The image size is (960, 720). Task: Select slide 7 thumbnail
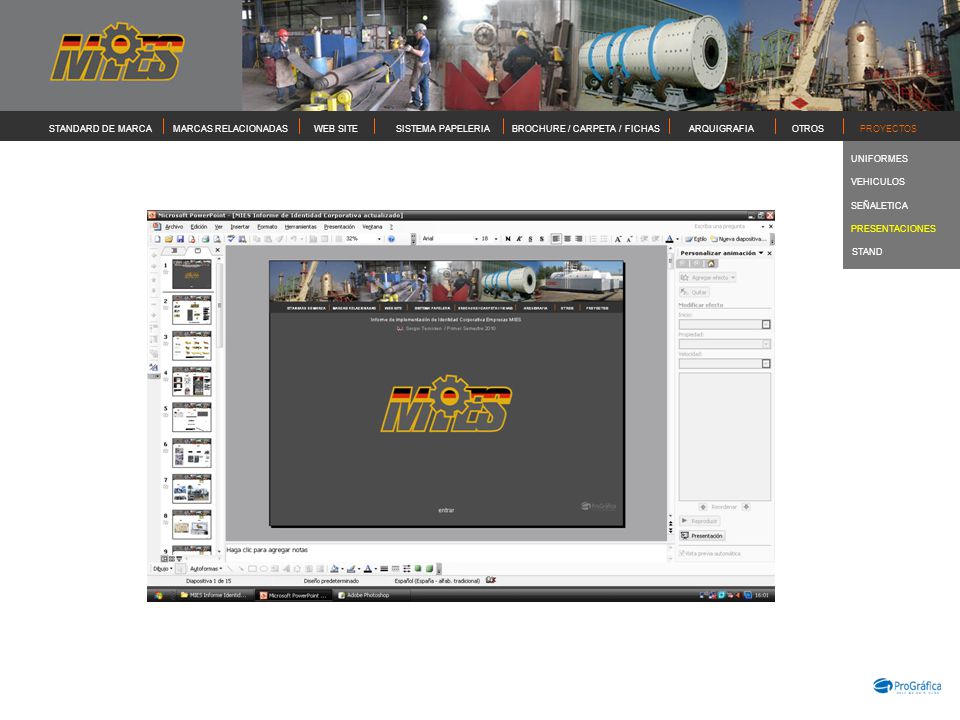pyautogui.click(x=192, y=489)
